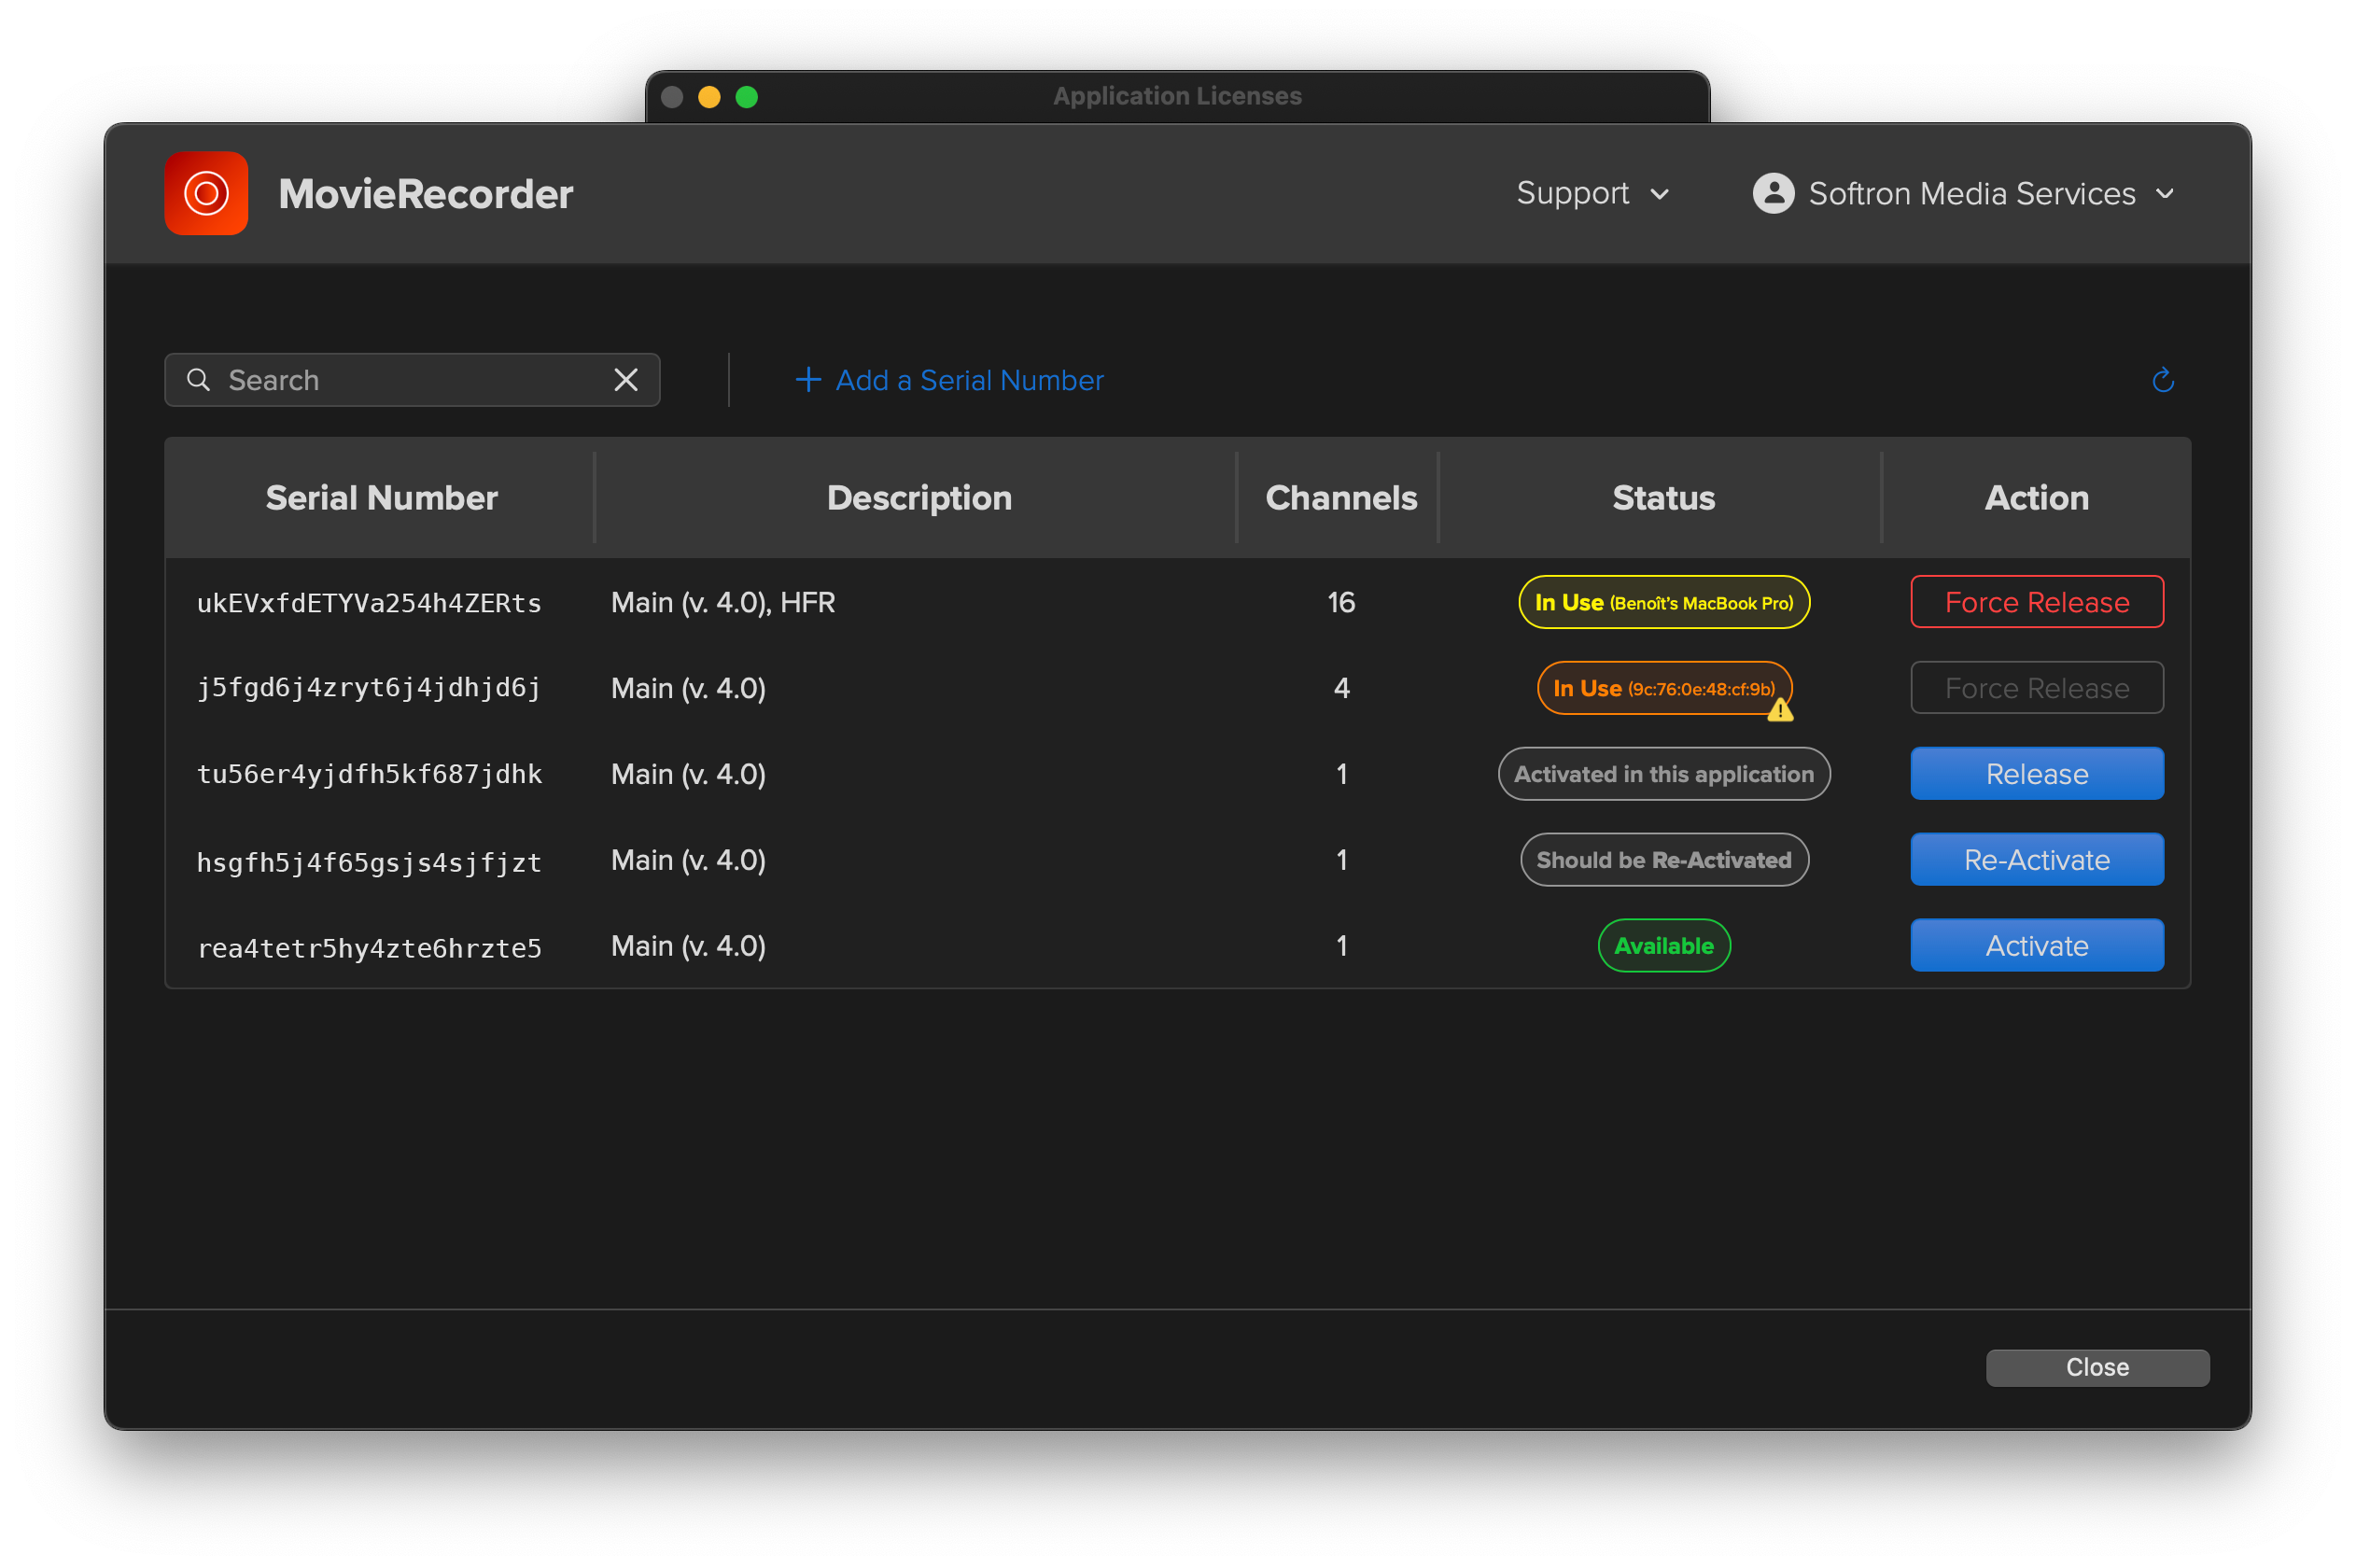Click the Activated in this application badge
2356x1568 pixels.
pyautogui.click(x=1663, y=774)
